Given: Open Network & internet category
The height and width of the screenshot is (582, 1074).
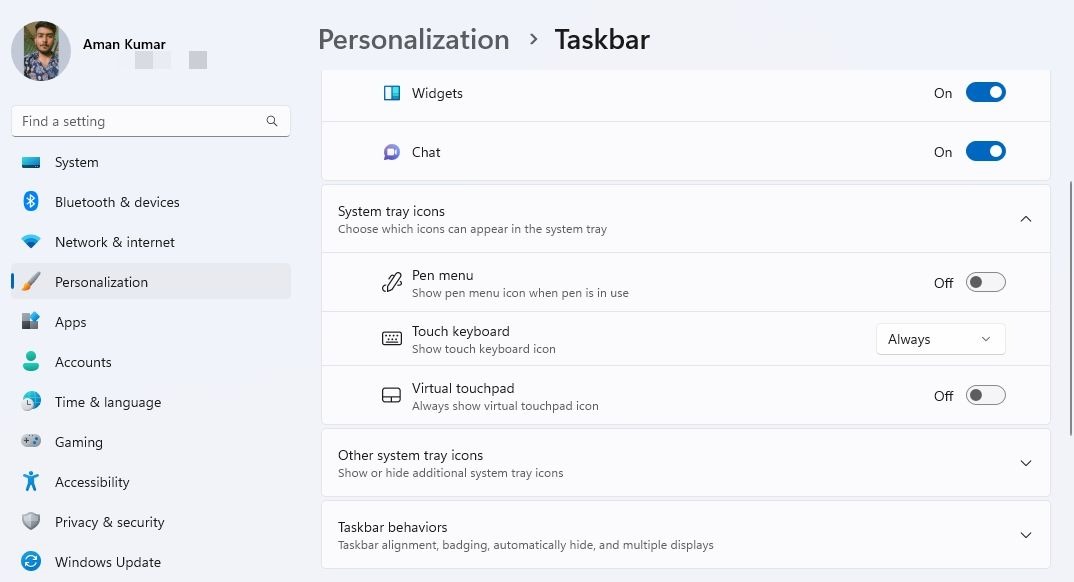Looking at the screenshot, I should click(151, 242).
